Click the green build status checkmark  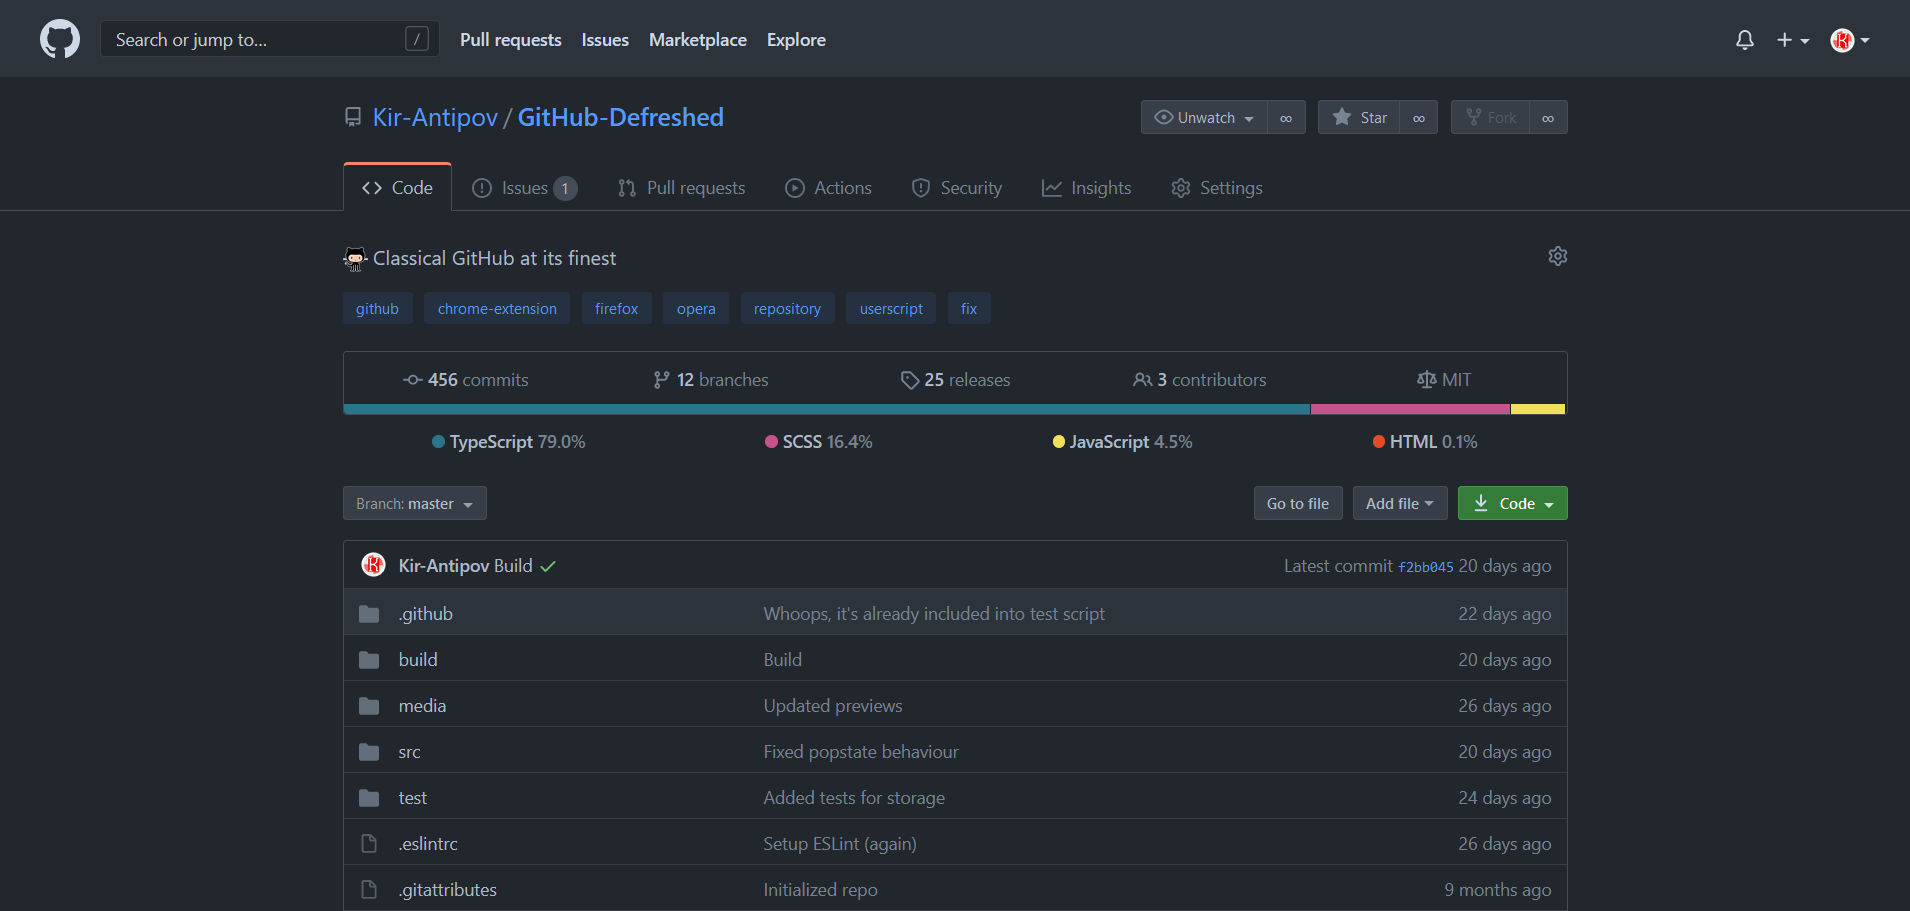point(548,566)
